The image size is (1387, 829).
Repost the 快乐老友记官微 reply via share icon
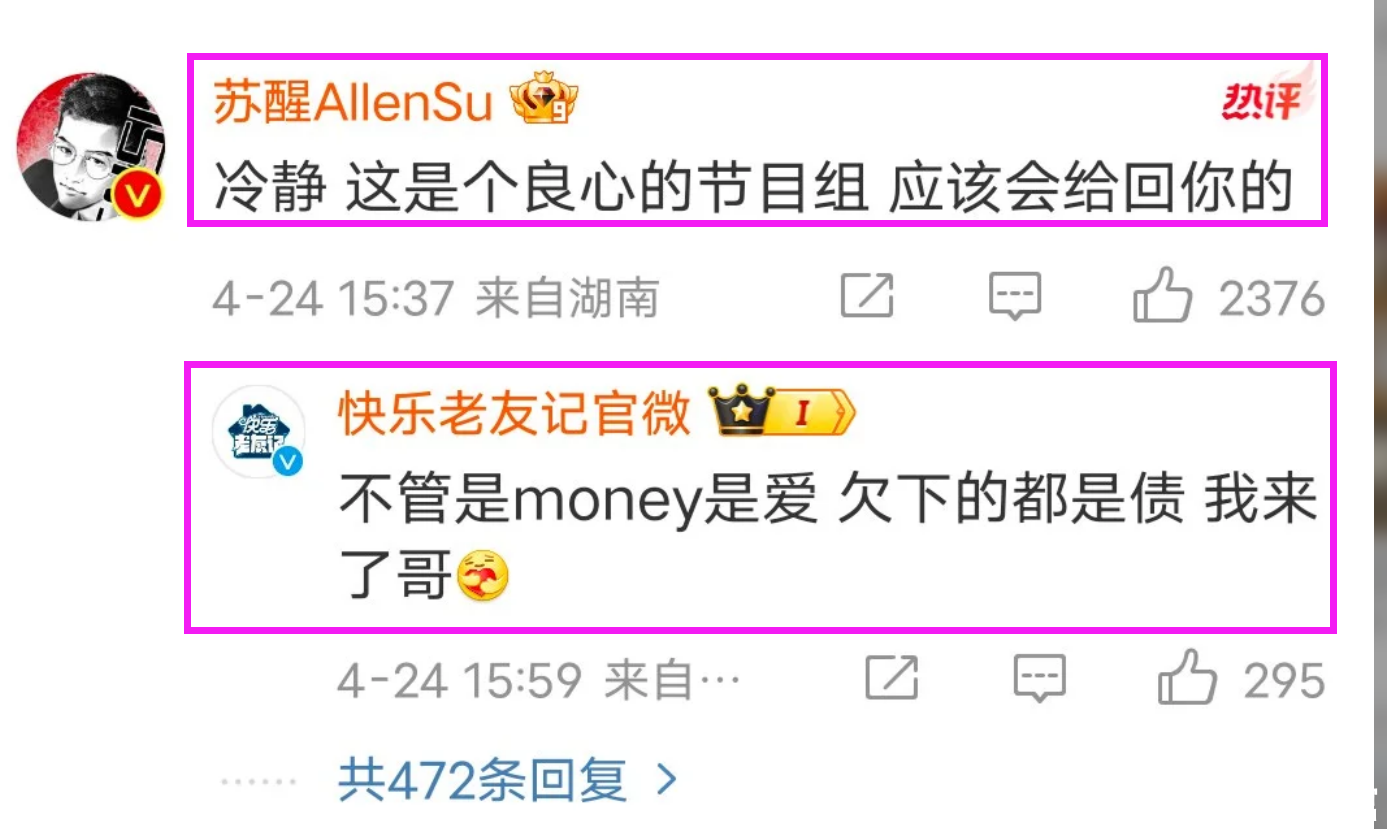pyautogui.click(x=892, y=678)
